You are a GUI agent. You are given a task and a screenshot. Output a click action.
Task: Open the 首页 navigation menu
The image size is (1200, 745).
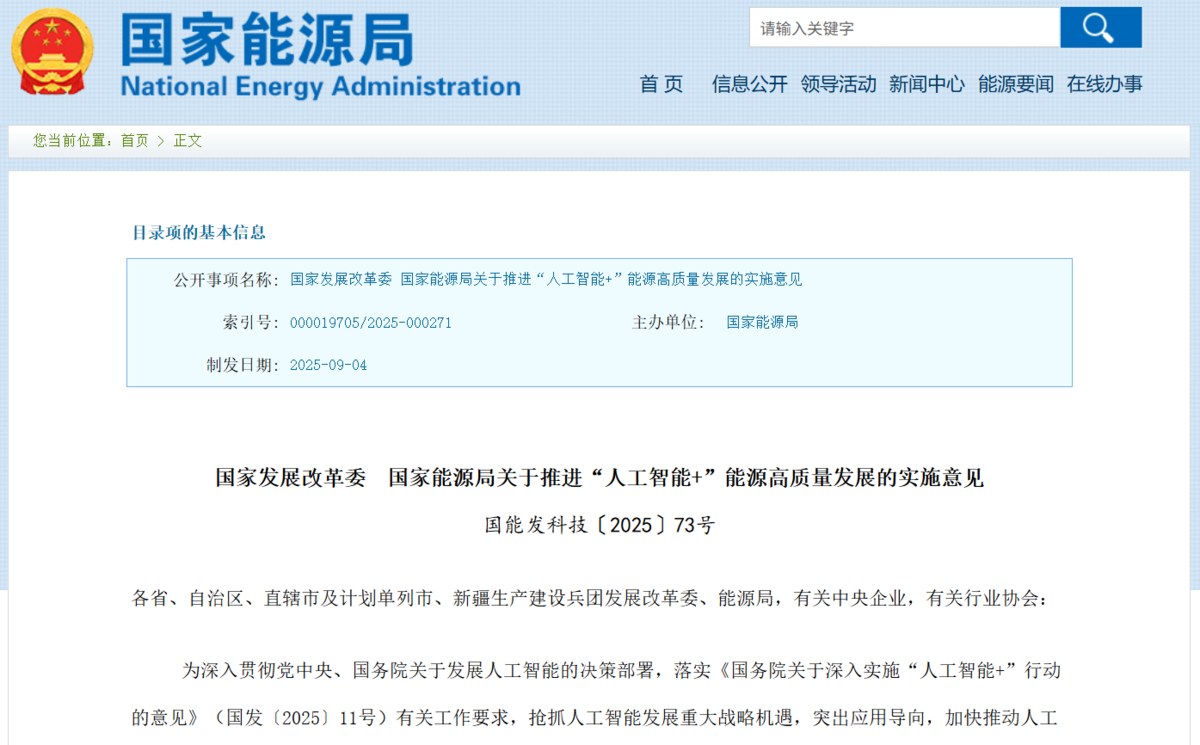tap(661, 84)
